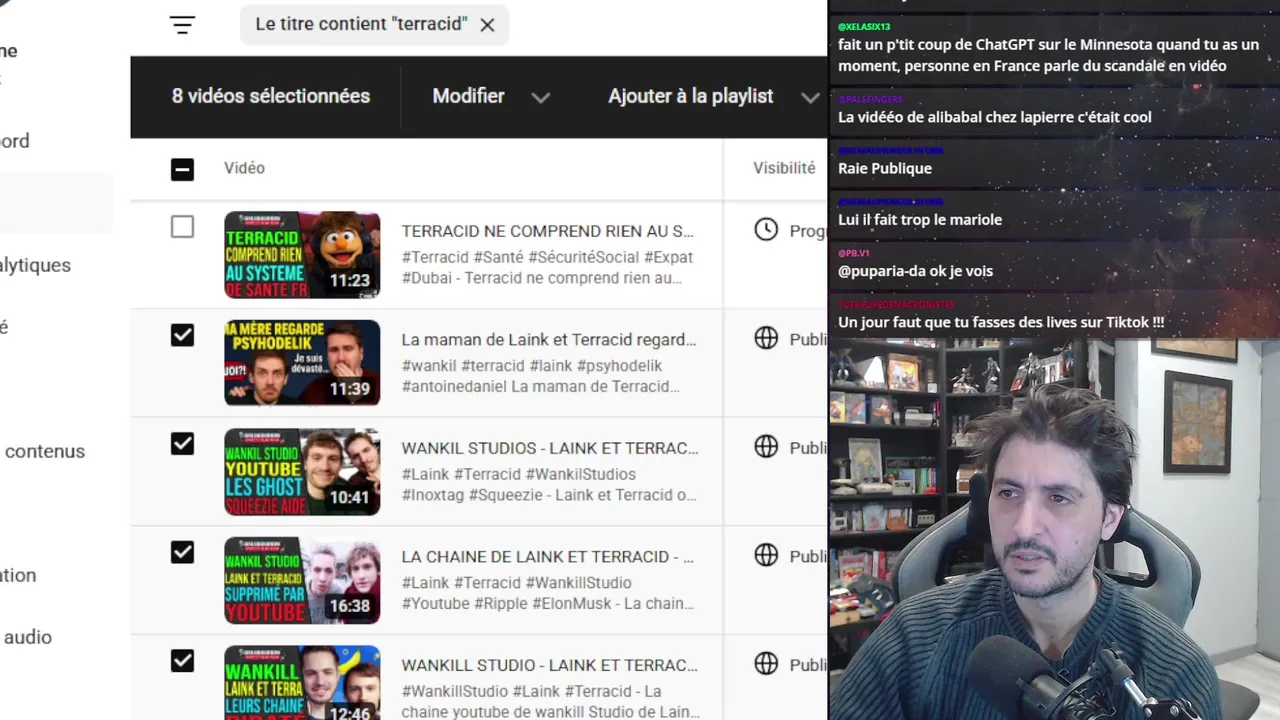Remove the 'terracid' title filter with the X
This screenshot has height=720, width=1280.
(487, 25)
